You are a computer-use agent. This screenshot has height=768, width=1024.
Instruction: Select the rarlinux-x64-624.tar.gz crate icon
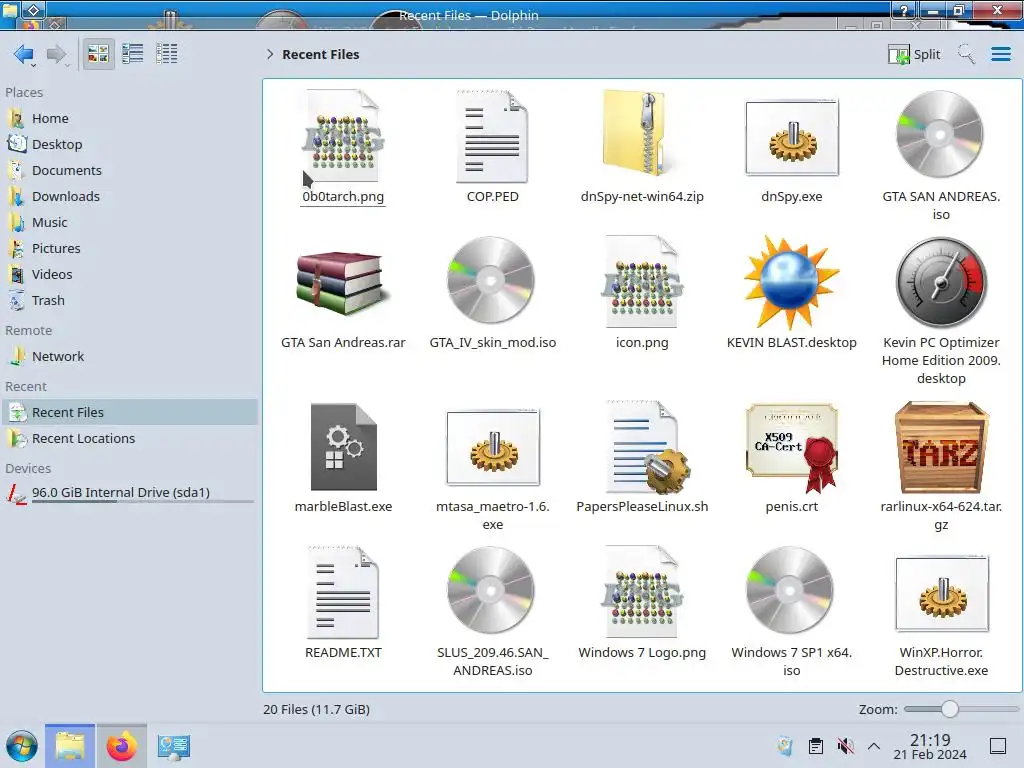pyautogui.click(x=941, y=447)
